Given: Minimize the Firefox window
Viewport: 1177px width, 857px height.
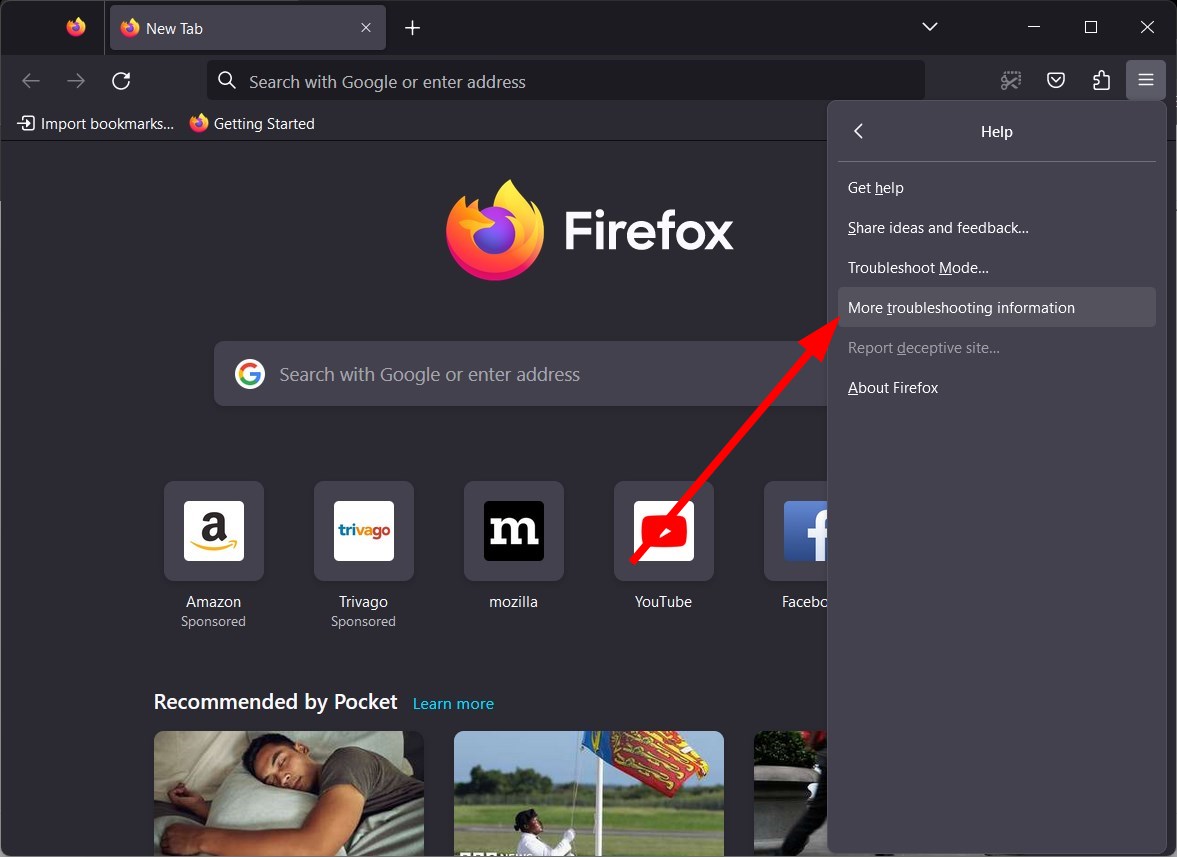Looking at the screenshot, I should click(x=1034, y=27).
